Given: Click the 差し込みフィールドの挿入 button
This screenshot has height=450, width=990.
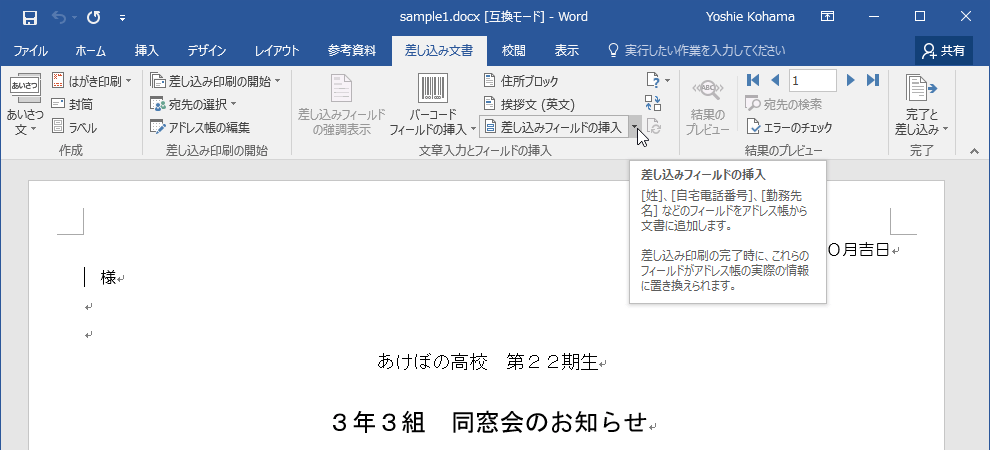Looking at the screenshot, I should 553,127.
